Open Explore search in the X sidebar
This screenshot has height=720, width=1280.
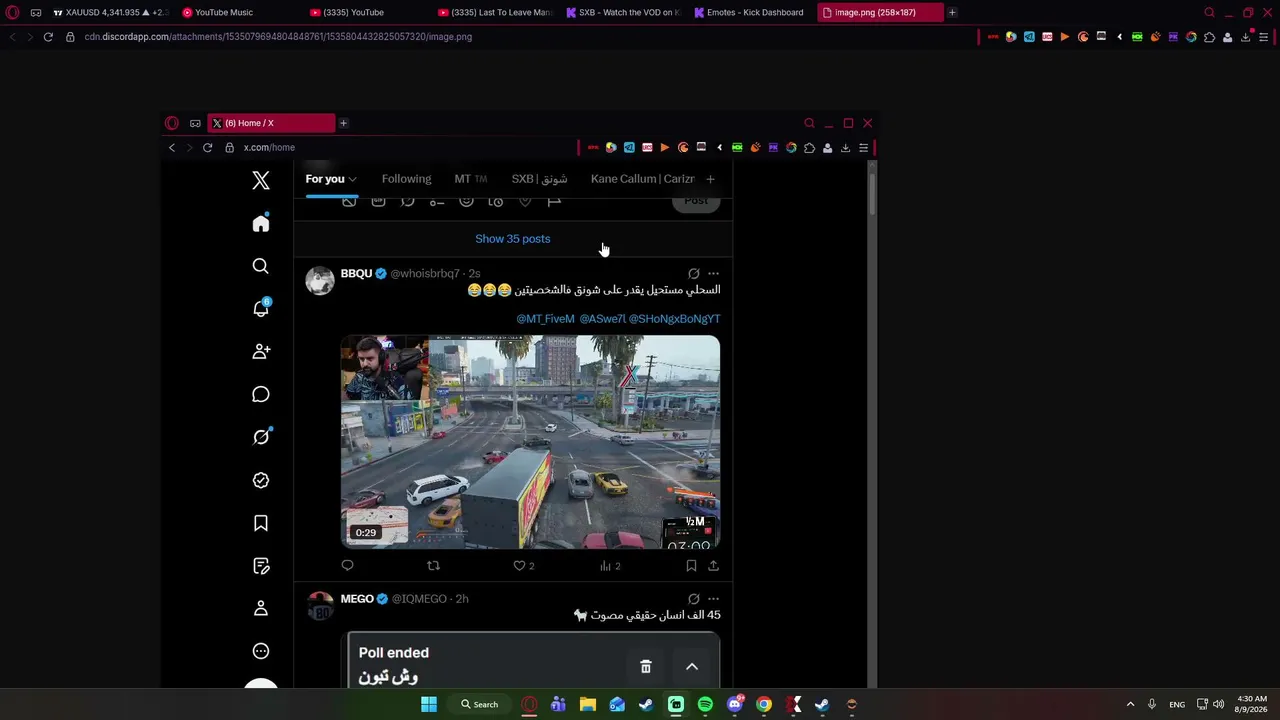[x=261, y=266]
